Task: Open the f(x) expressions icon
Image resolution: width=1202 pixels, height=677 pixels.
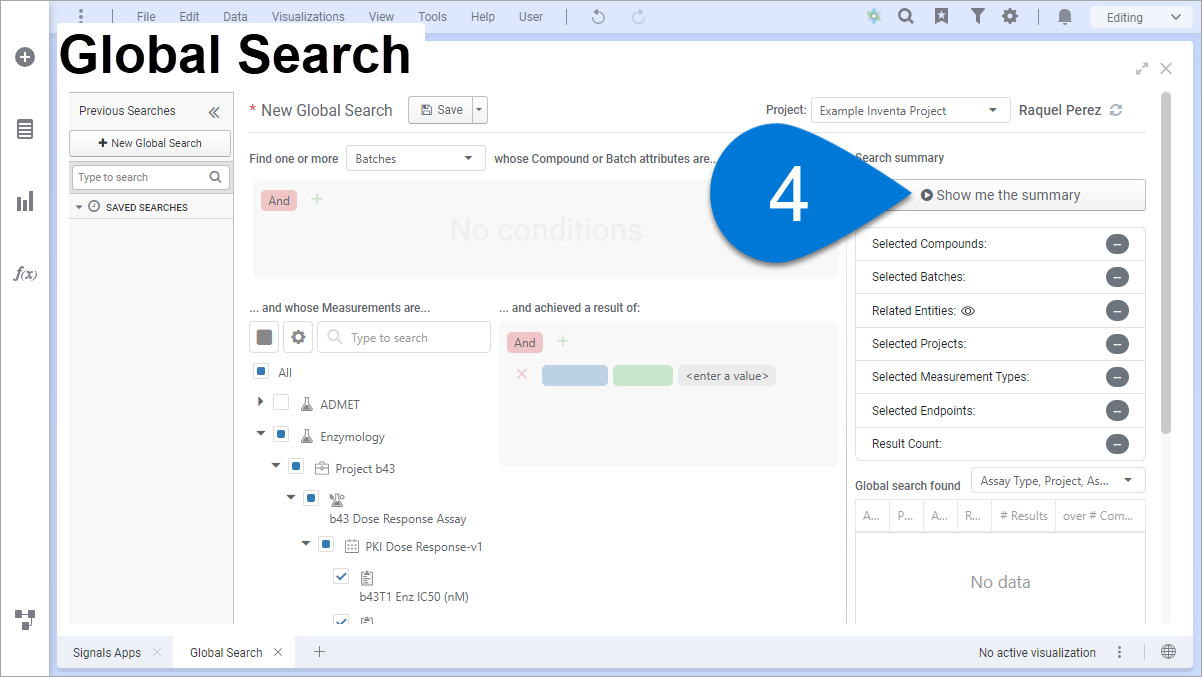Action: (x=25, y=274)
